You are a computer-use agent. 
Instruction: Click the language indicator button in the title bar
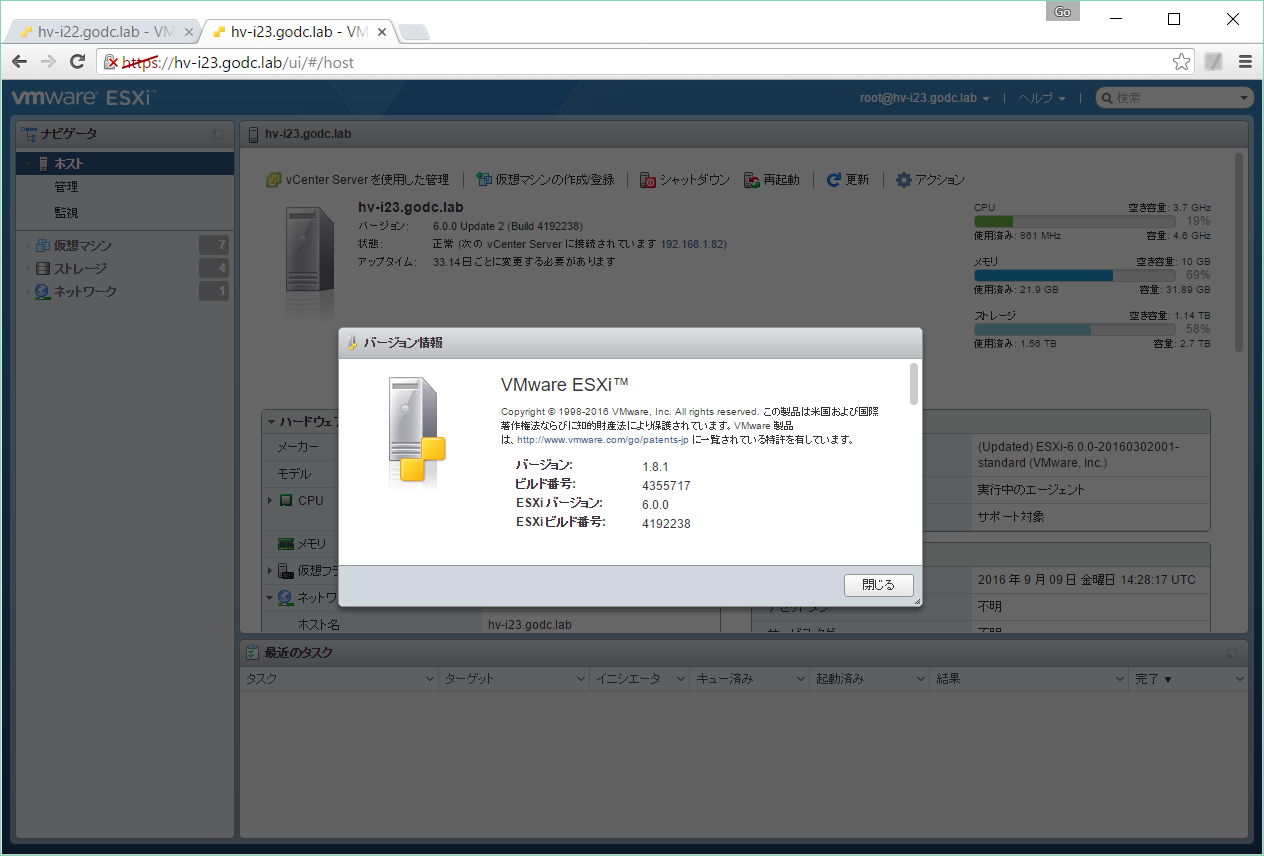pyautogui.click(x=1062, y=11)
